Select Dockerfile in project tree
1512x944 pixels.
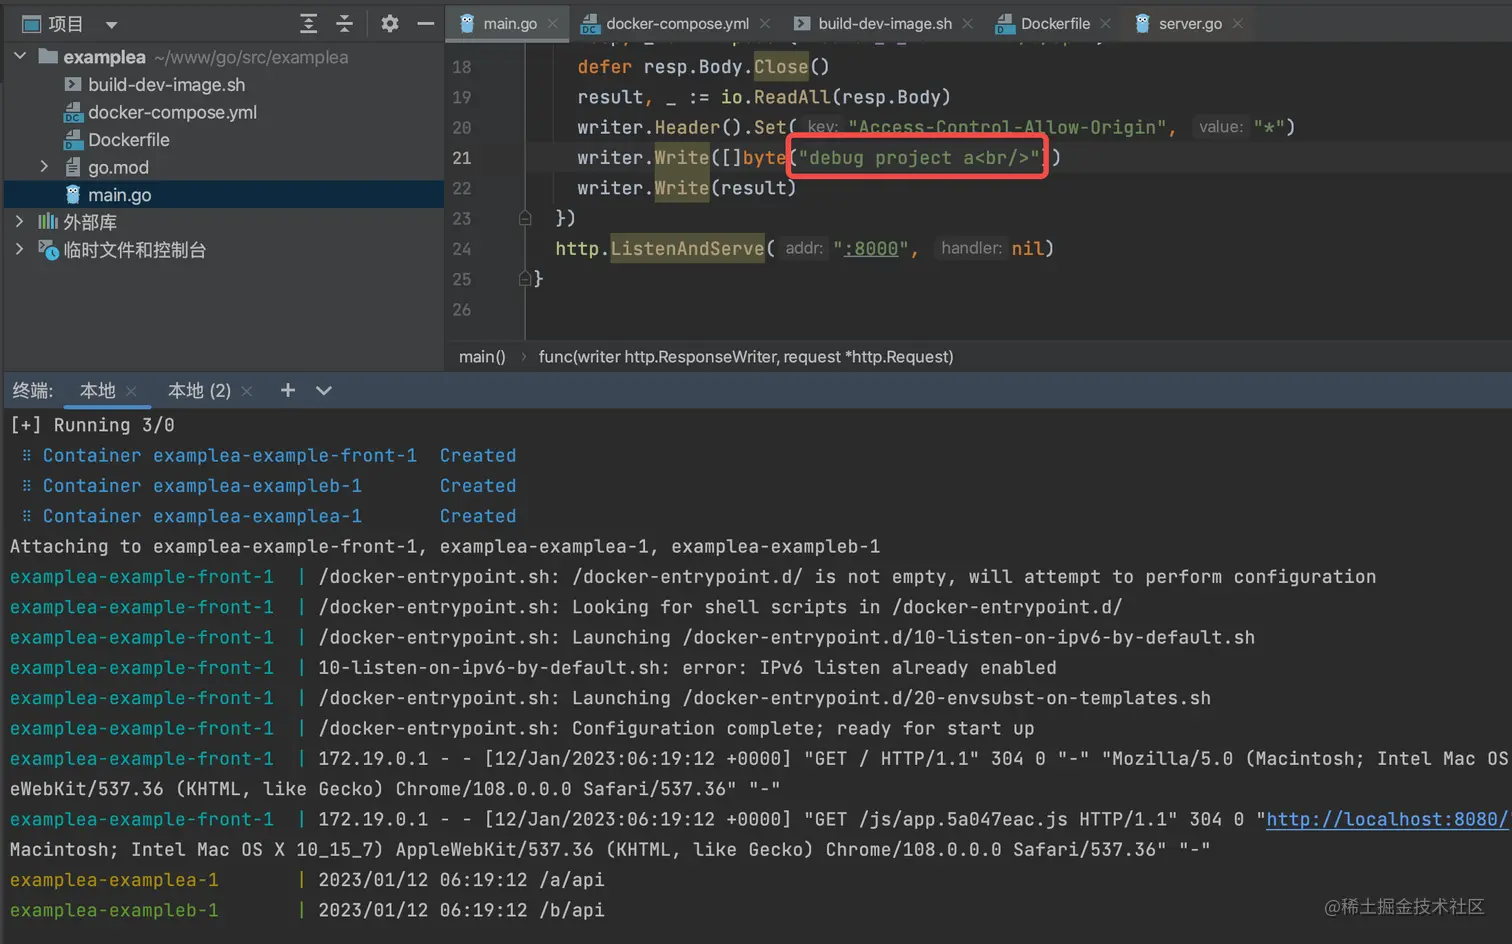pyautogui.click(x=129, y=140)
